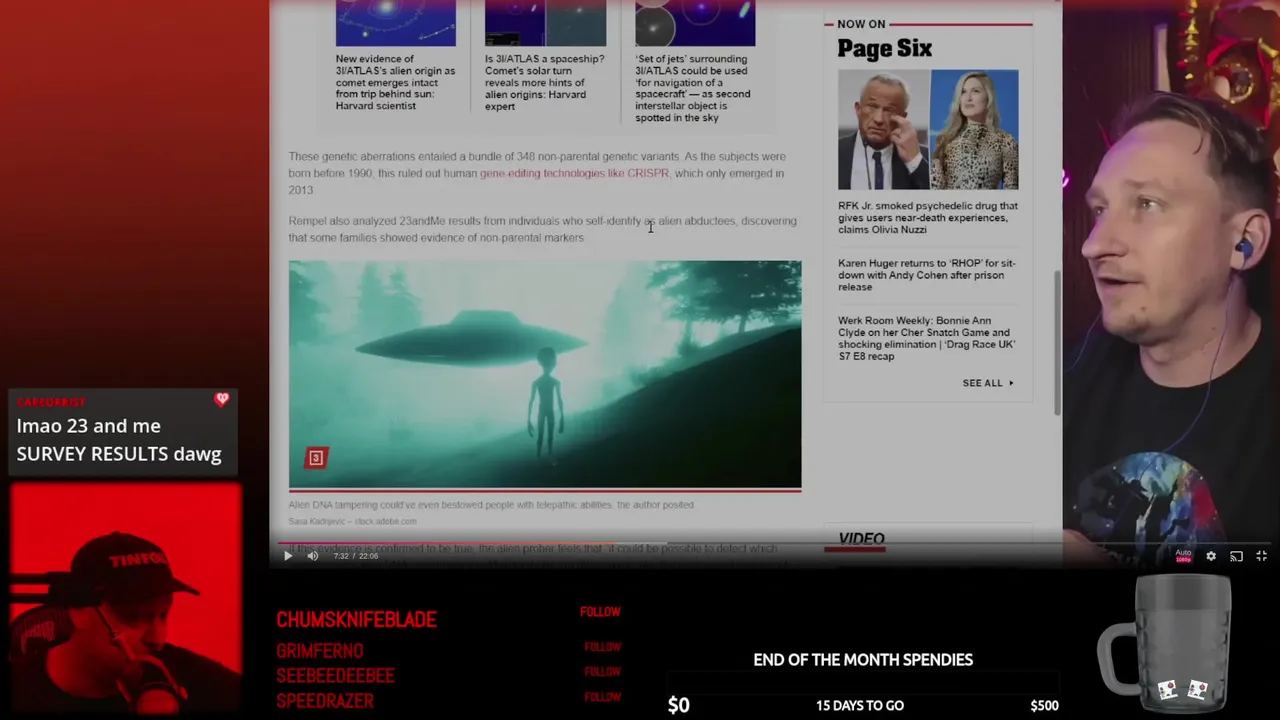Follow CHUMSKNIFEBLADE
Viewport: 1280px width, 720px height.
pyautogui.click(x=600, y=612)
